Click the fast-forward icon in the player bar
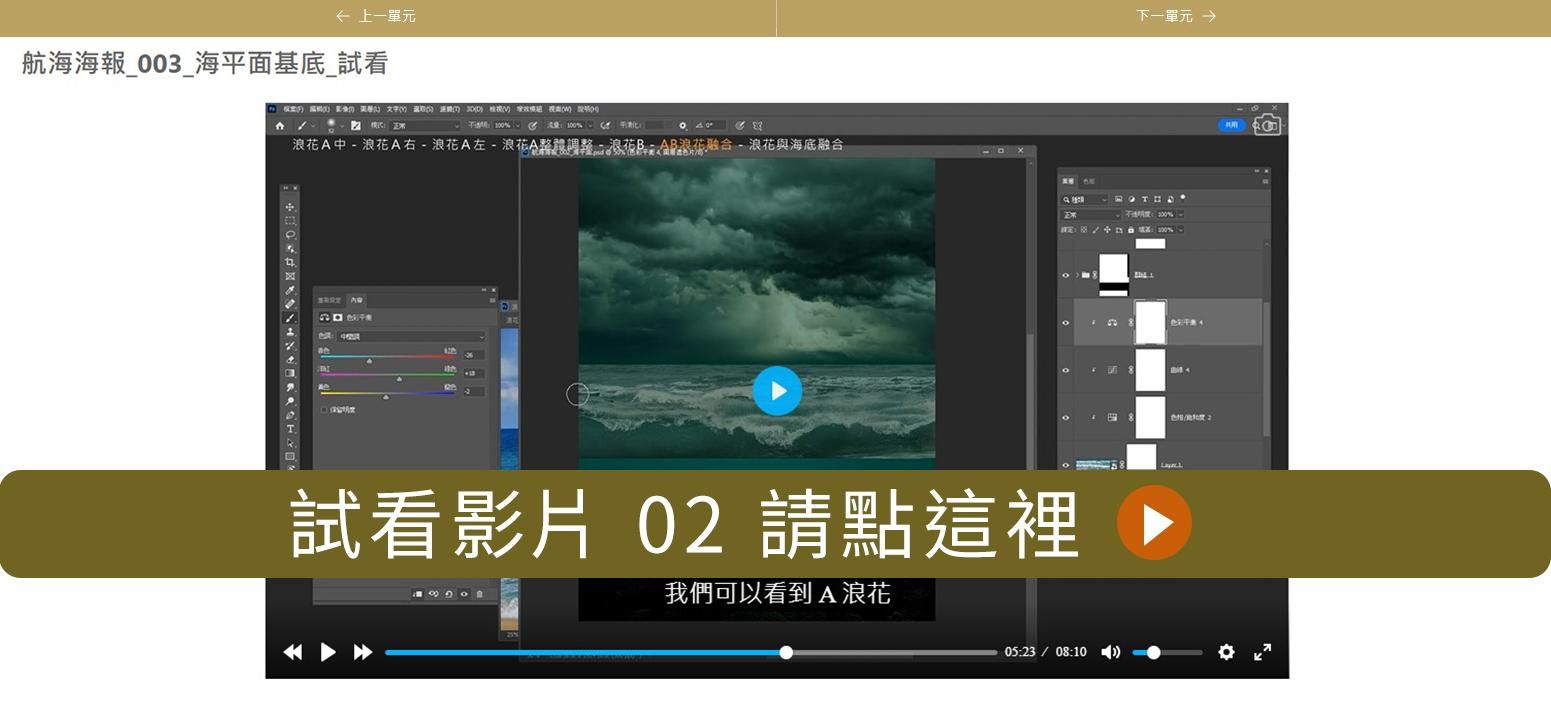The image size is (1551, 716). 363,652
